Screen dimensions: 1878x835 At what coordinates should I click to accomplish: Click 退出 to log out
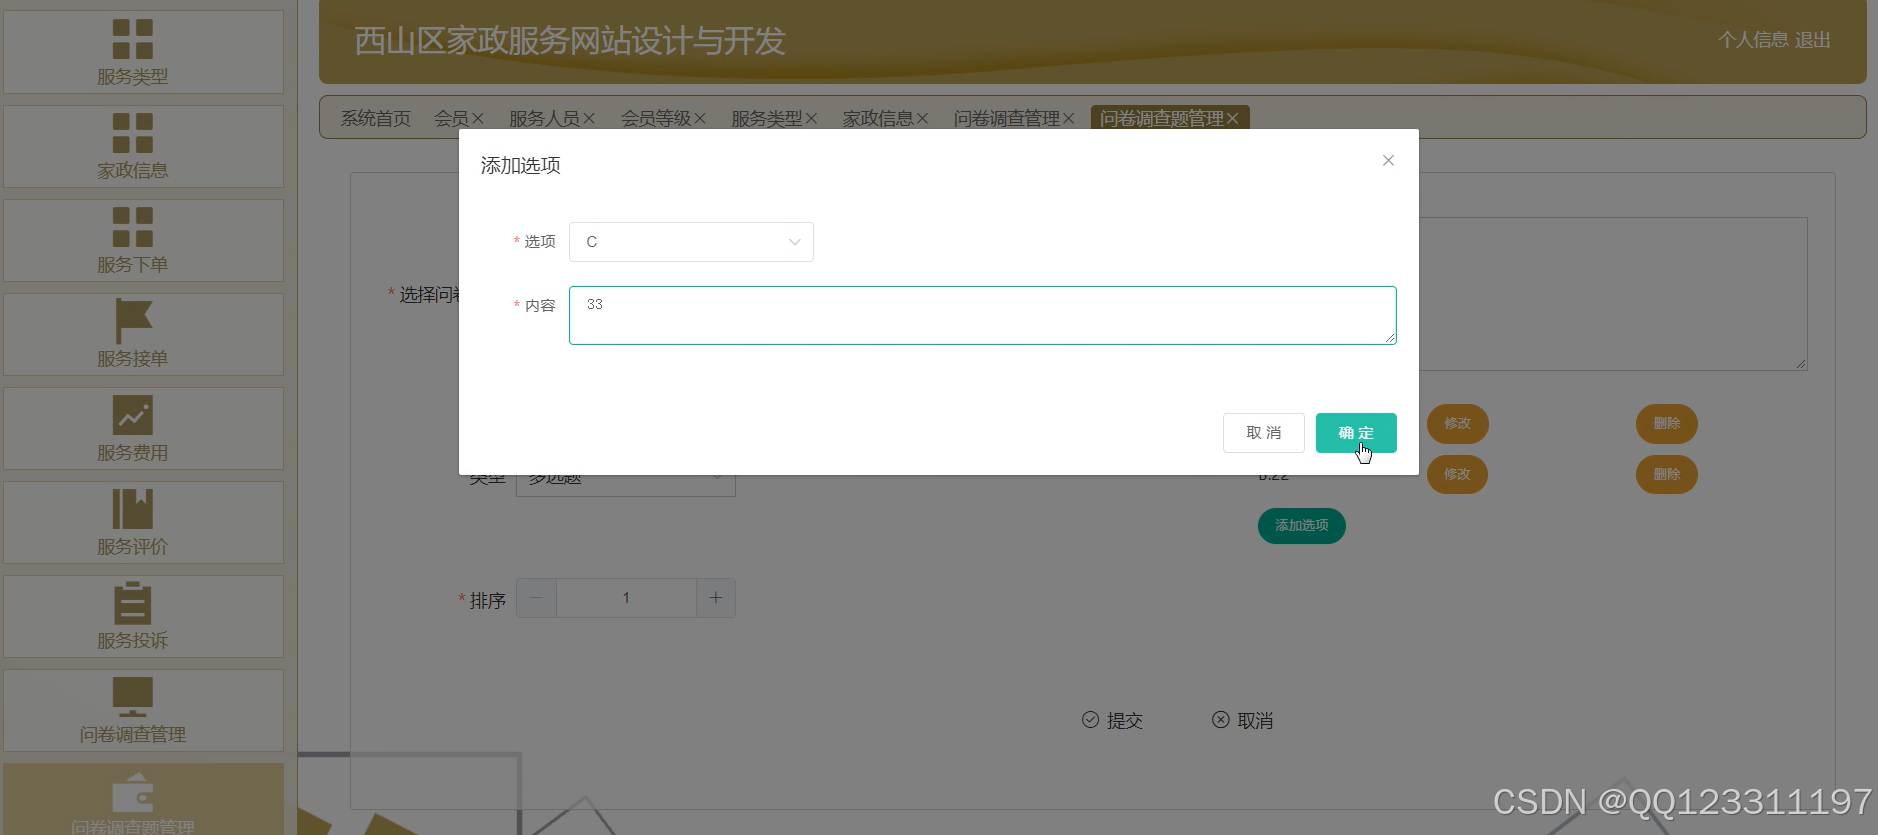(1812, 40)
